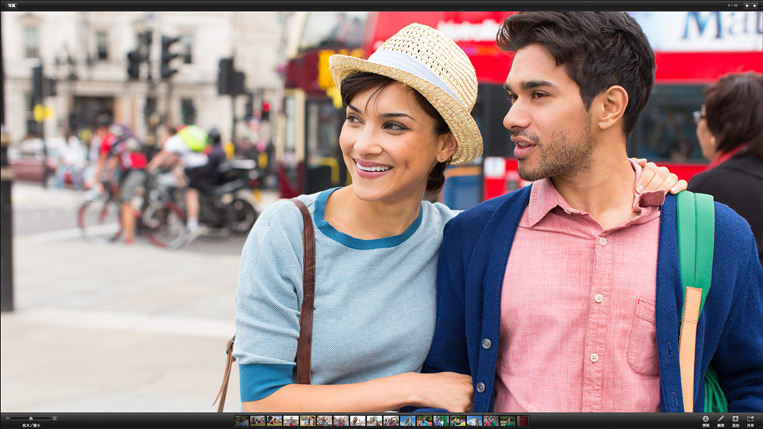This screenshot has width=763, height=429.
Task: Click the photo counter in the top bar
Action: click(732, 5)
